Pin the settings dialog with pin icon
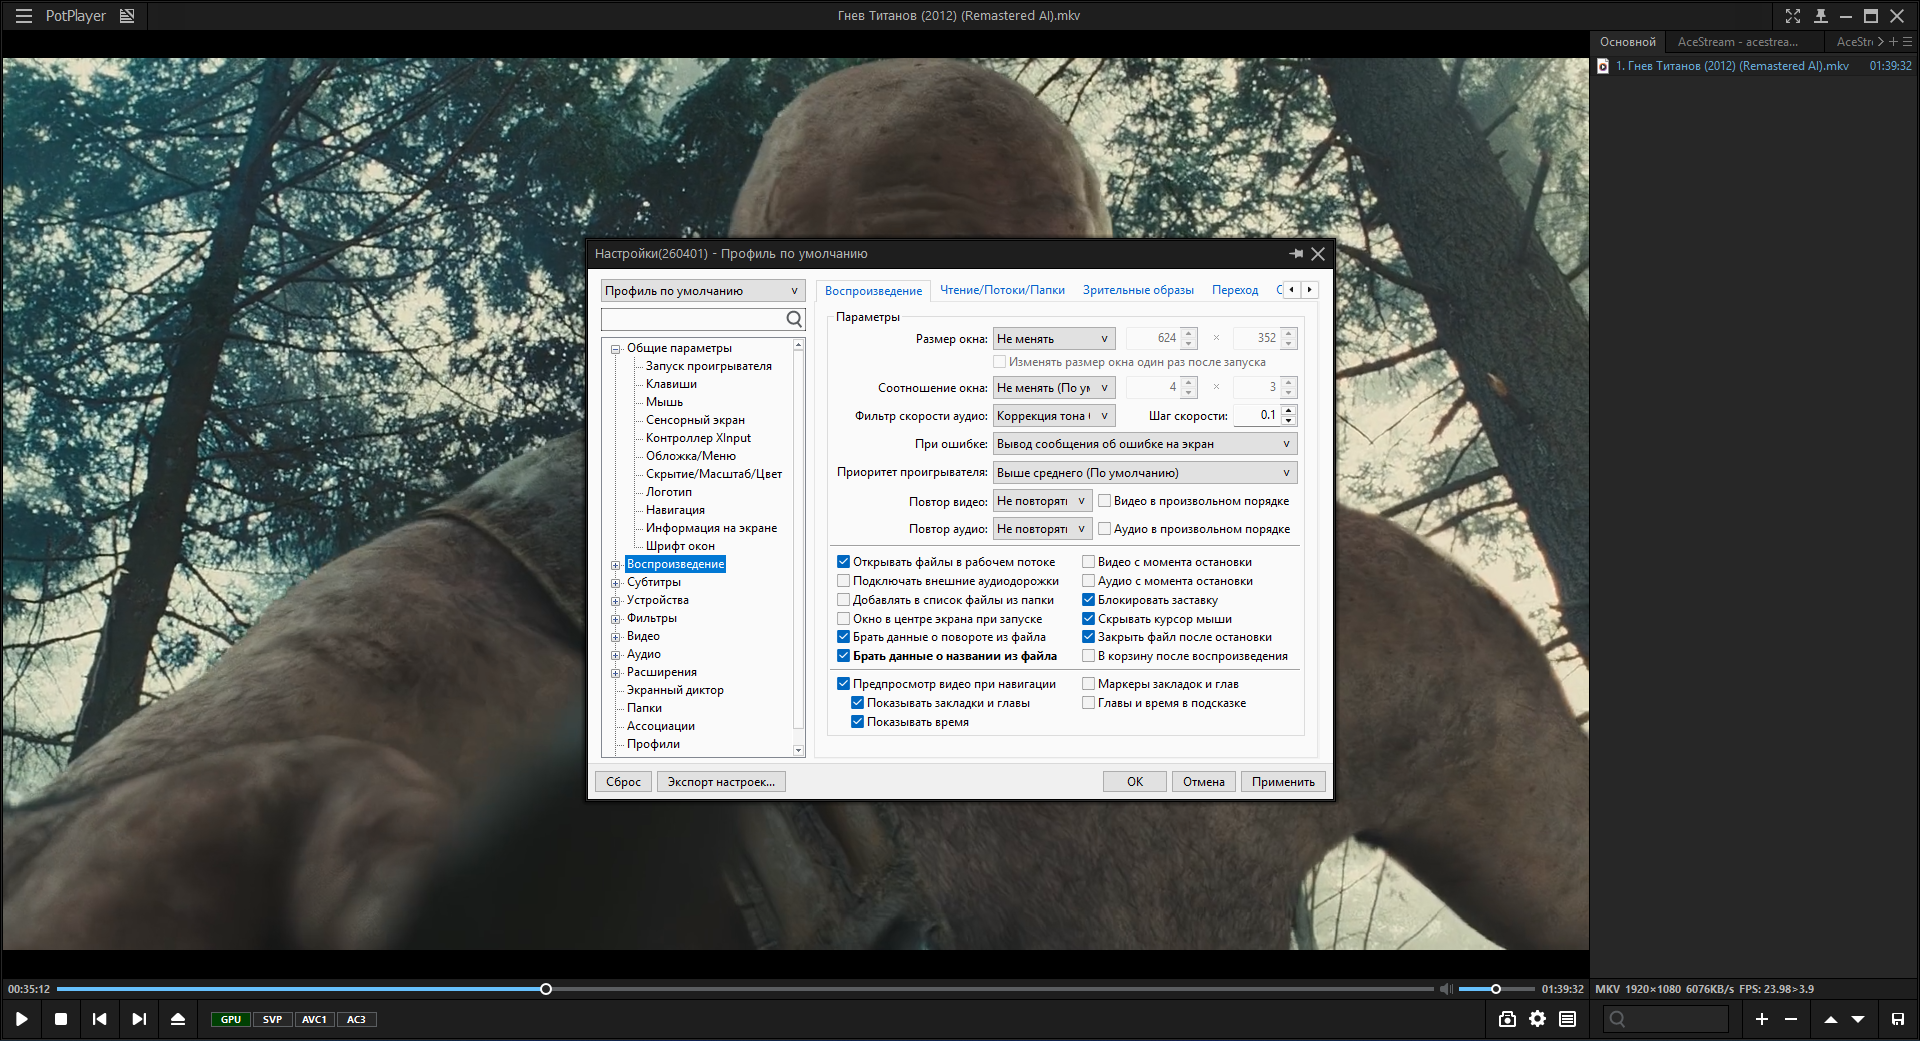This screenshot has width=1920, height=1041. pyautogui.click(x=1296, y=254)
